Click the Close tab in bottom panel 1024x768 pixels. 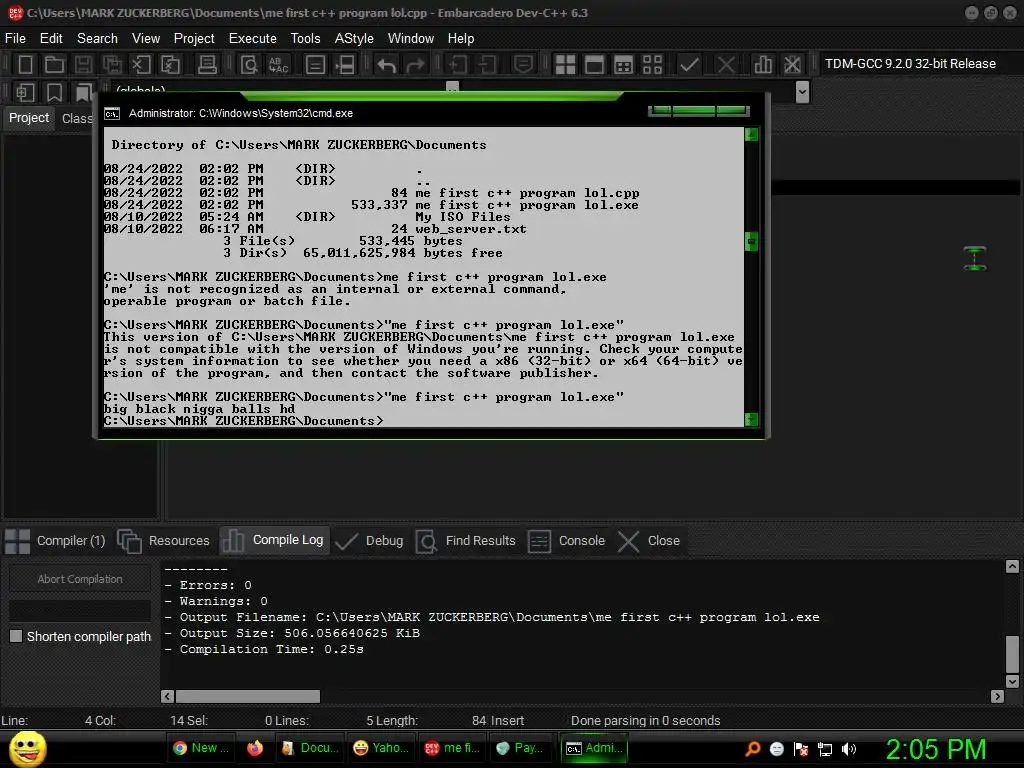pyautogui.click(x=649, y=541)
